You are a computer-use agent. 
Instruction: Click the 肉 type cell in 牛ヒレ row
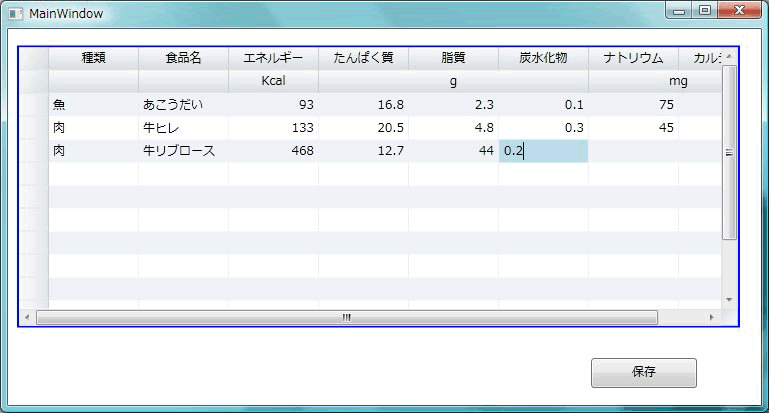click(94, 128)
